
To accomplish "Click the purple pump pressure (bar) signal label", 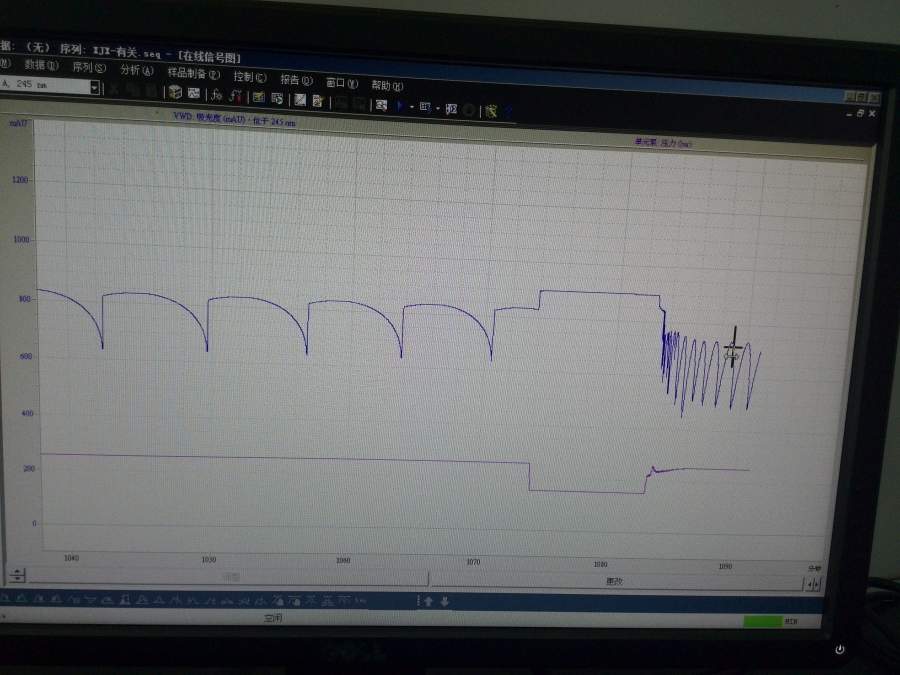I will click(663, 143).
